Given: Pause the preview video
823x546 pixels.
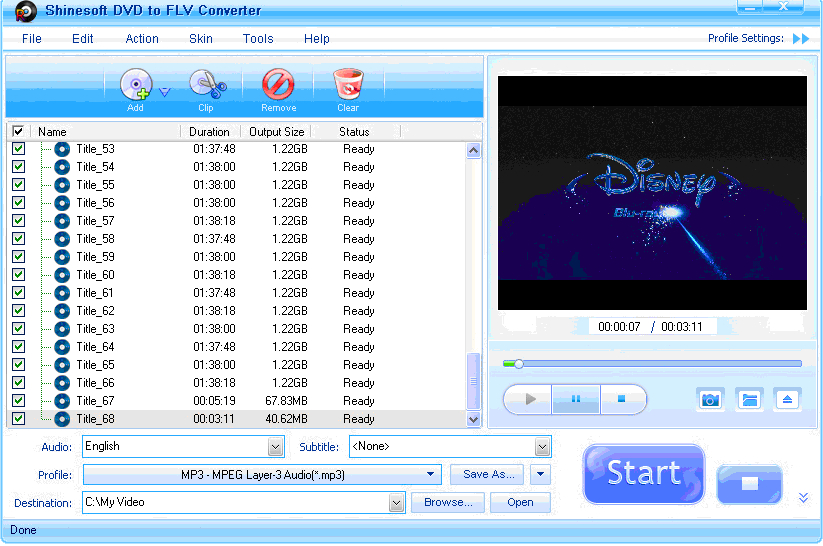Looking at the screenshot, I should 576,400.
